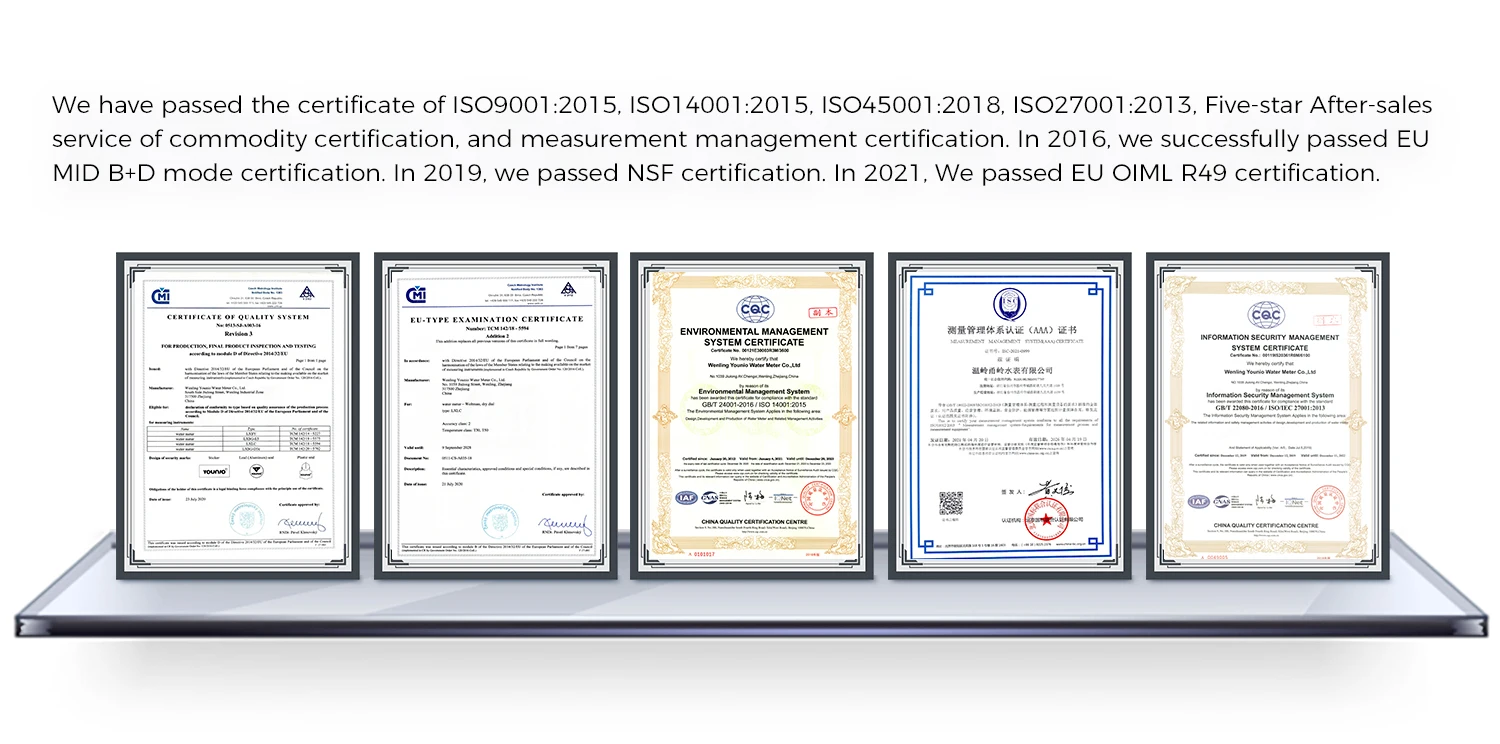This screenshot has width=1500, height=744.
Task: Click the "INFORMATION SECURITY MANAGEMENT SYSTEM CERTIFICATE" heading
Action: pos(1269,342)
